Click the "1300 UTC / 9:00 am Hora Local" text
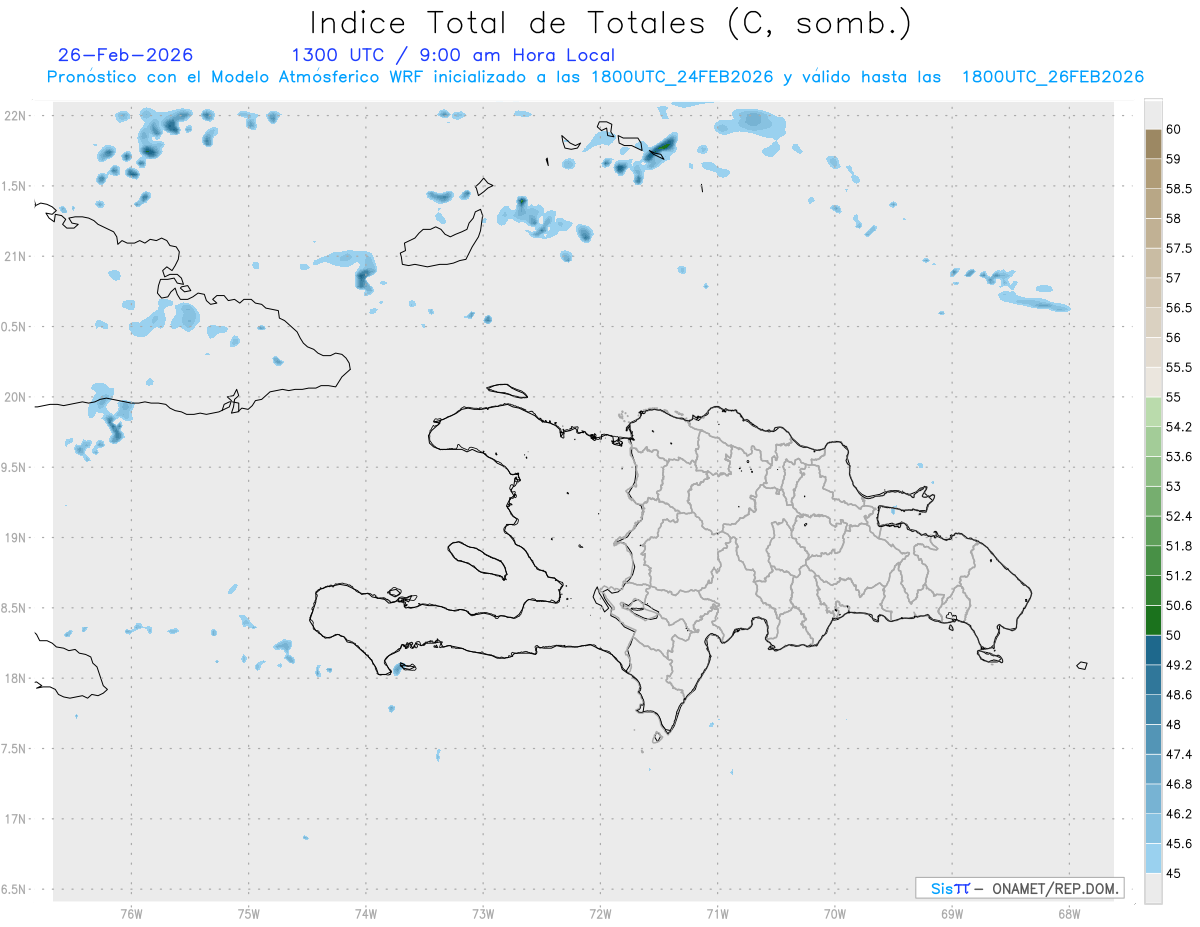 [453, 55]
